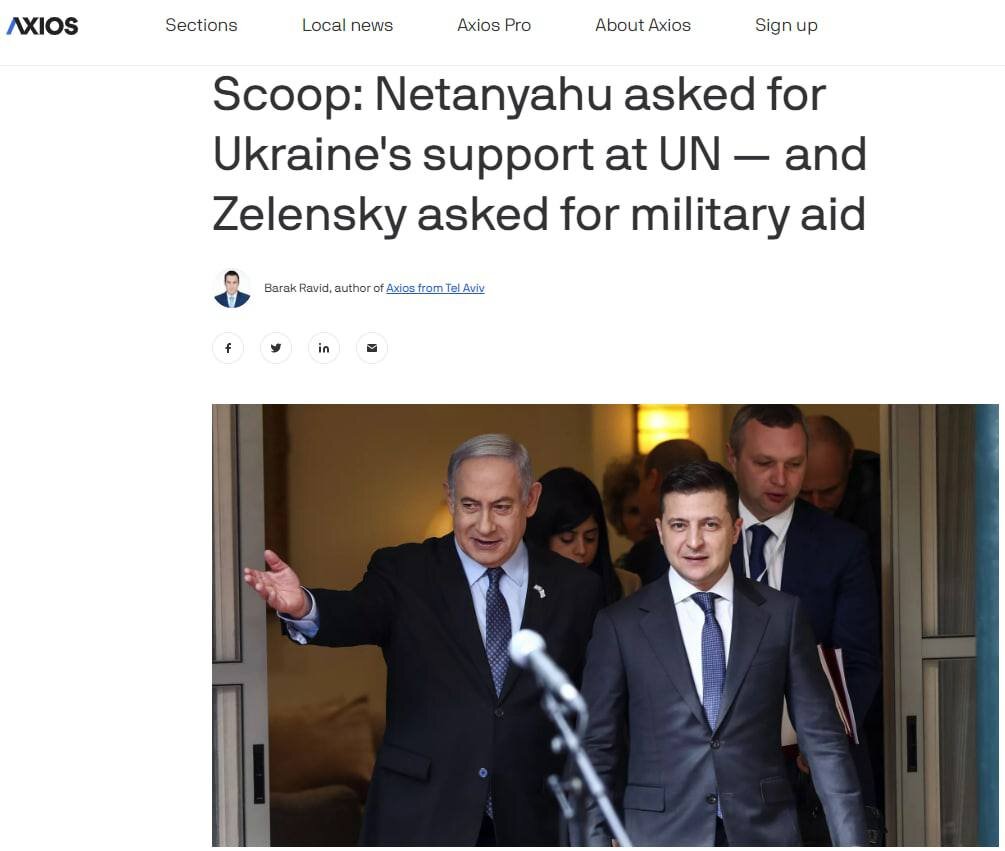
Task: Open the Netanyahu and Zelensky photo
Action: tap(605, 625)
